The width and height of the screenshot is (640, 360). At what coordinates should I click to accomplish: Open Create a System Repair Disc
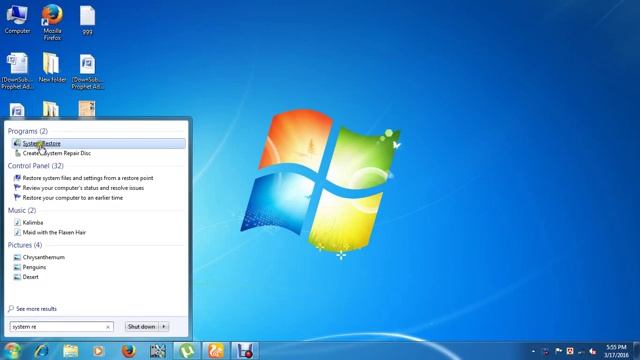pyautogui.click(x=57, y=153)
